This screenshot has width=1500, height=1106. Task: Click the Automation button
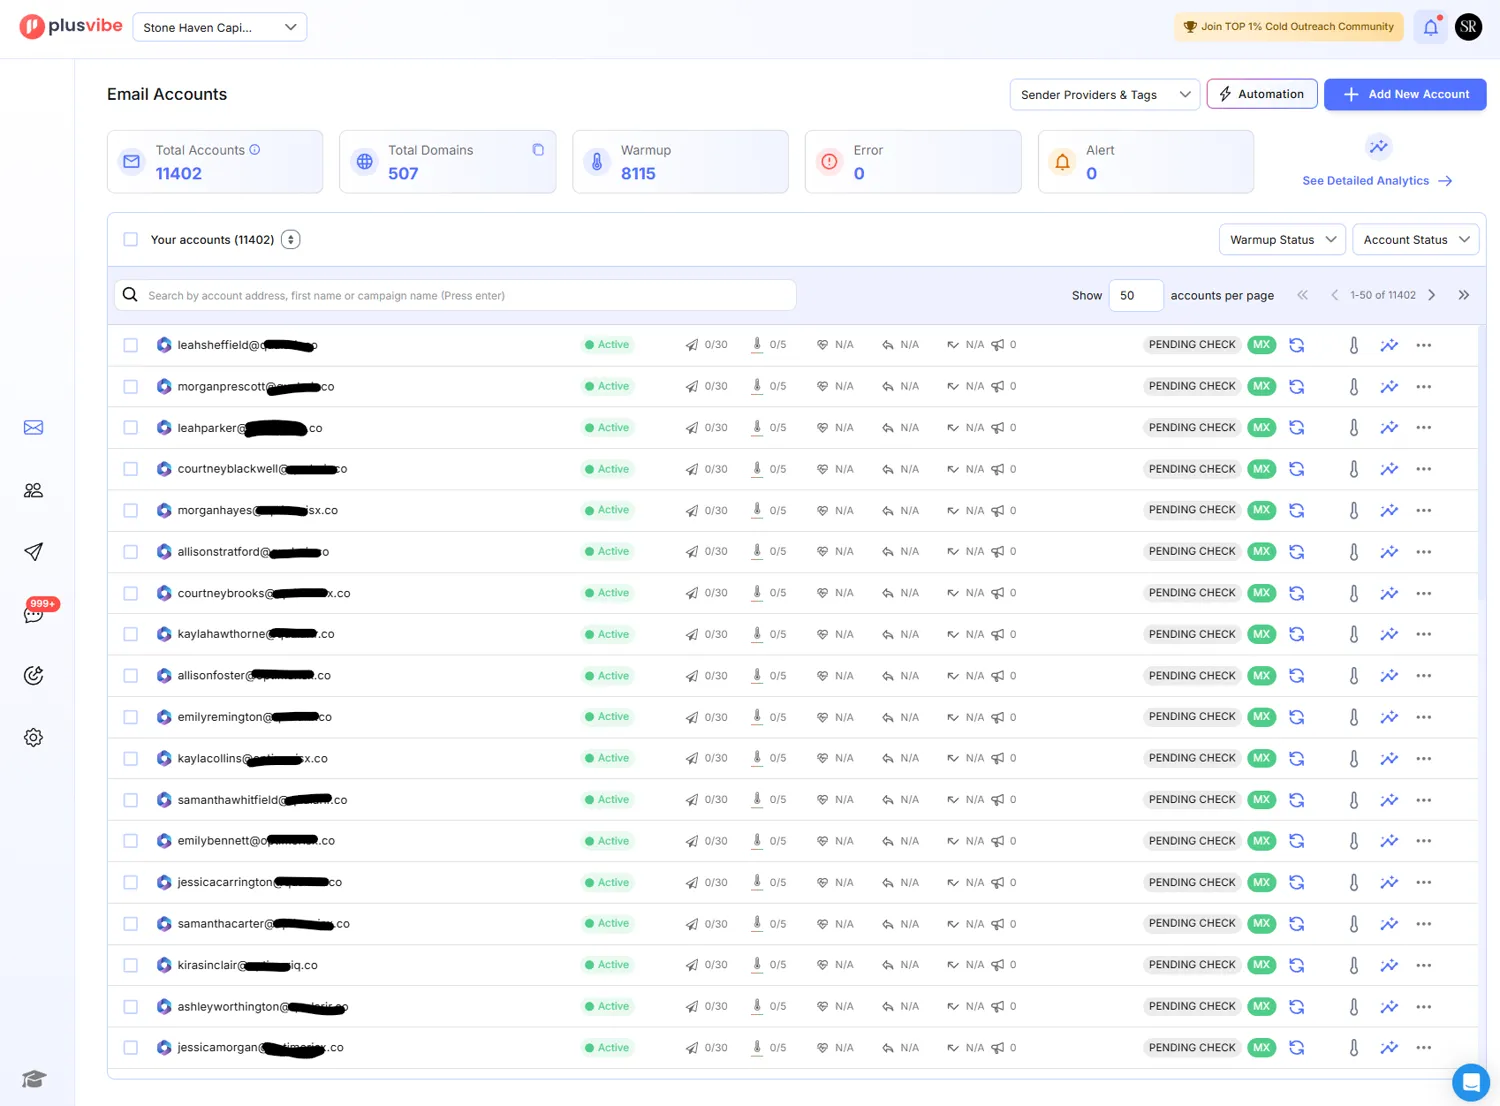coord(1262,94)
